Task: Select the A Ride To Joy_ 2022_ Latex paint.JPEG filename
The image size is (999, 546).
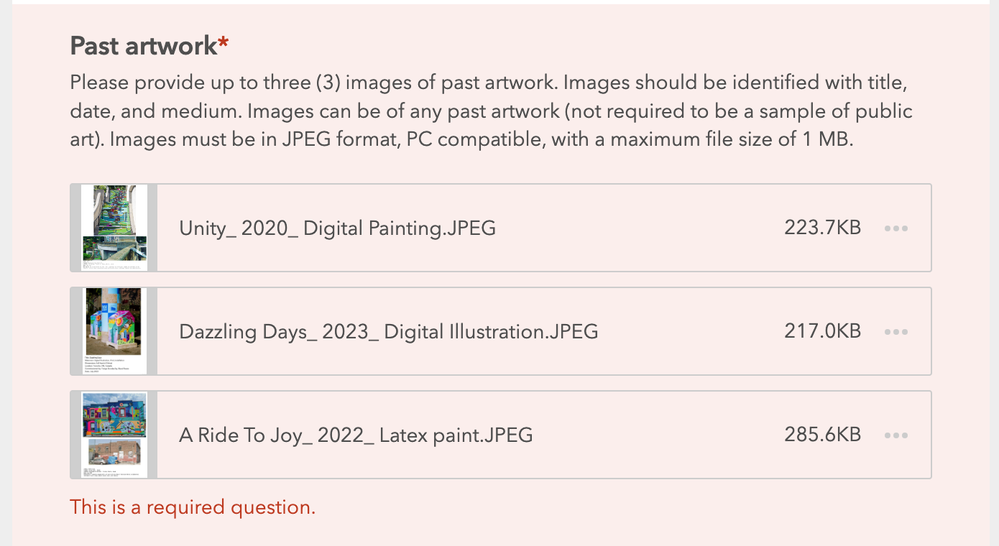Action: [355, 435]
